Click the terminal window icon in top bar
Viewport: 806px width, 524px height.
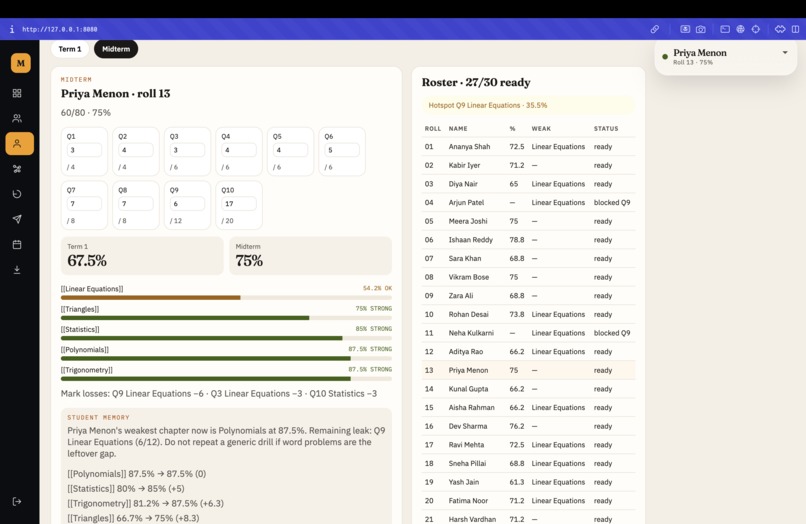click(x=725, y=29)
